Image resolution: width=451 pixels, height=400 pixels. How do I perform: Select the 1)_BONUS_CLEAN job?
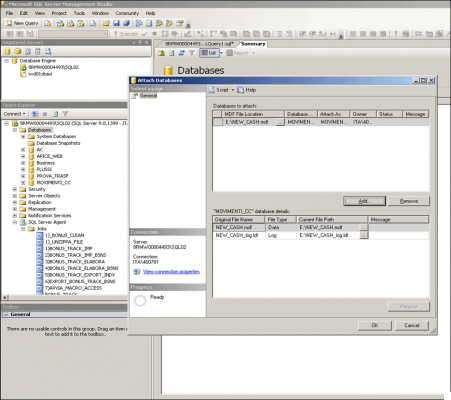tap(64, 235)
